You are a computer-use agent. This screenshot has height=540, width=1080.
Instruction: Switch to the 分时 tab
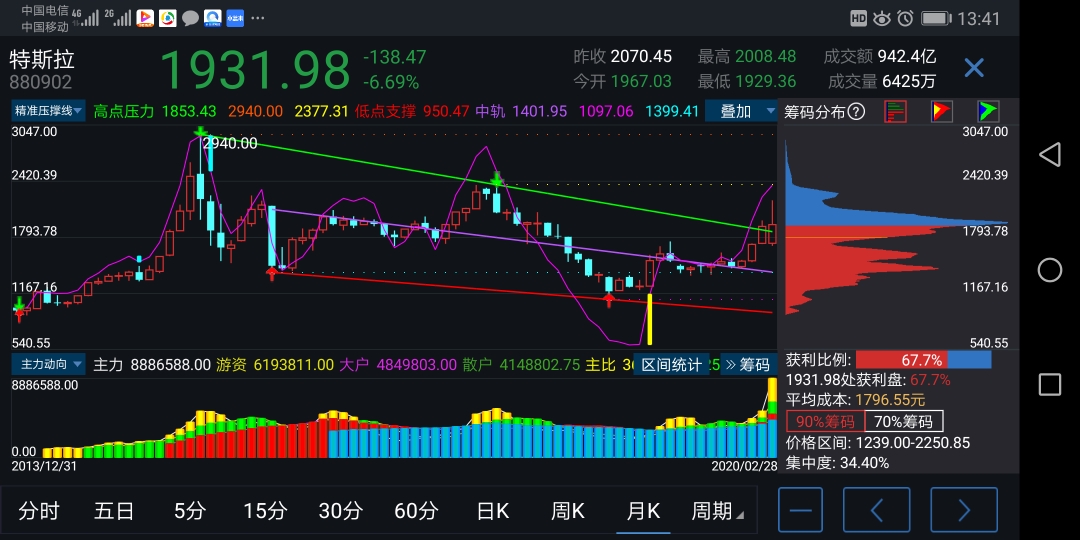(39, 511)
